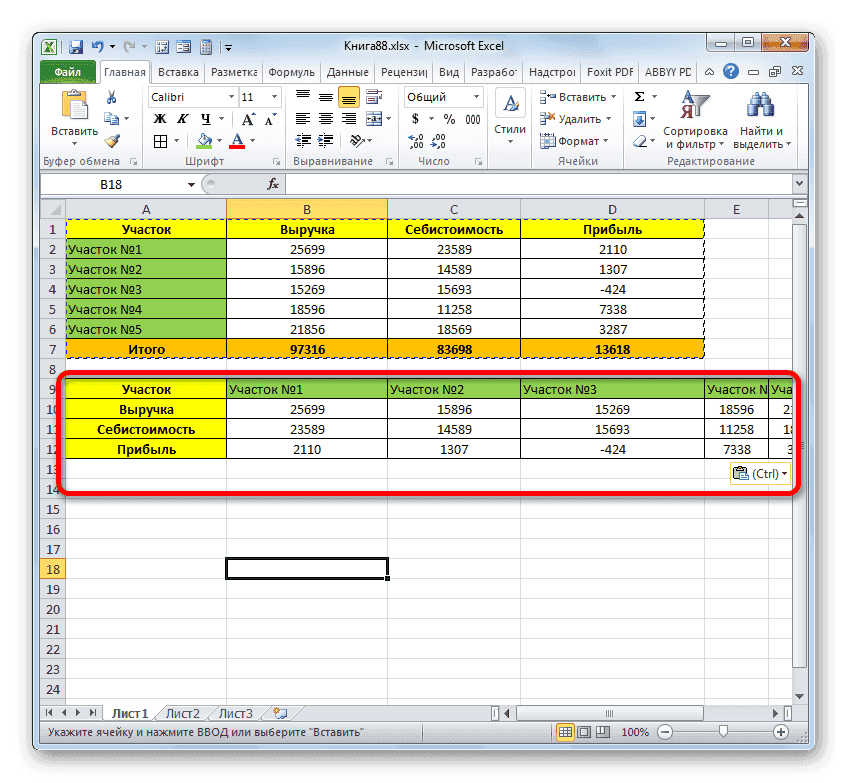The height and width of the screenshot is (783, 848).
Task: Open paste options via the Ctrl button
Action: click(x=760, y=472)
